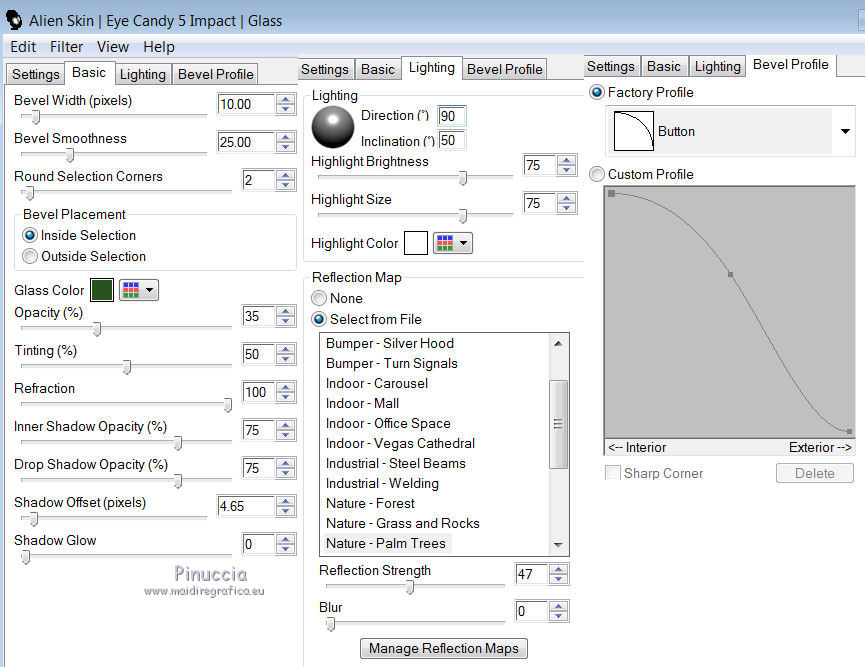Open the Edit menu
Image resolution: width=865 pixels, height=667 pixels.
click(23, 47)
